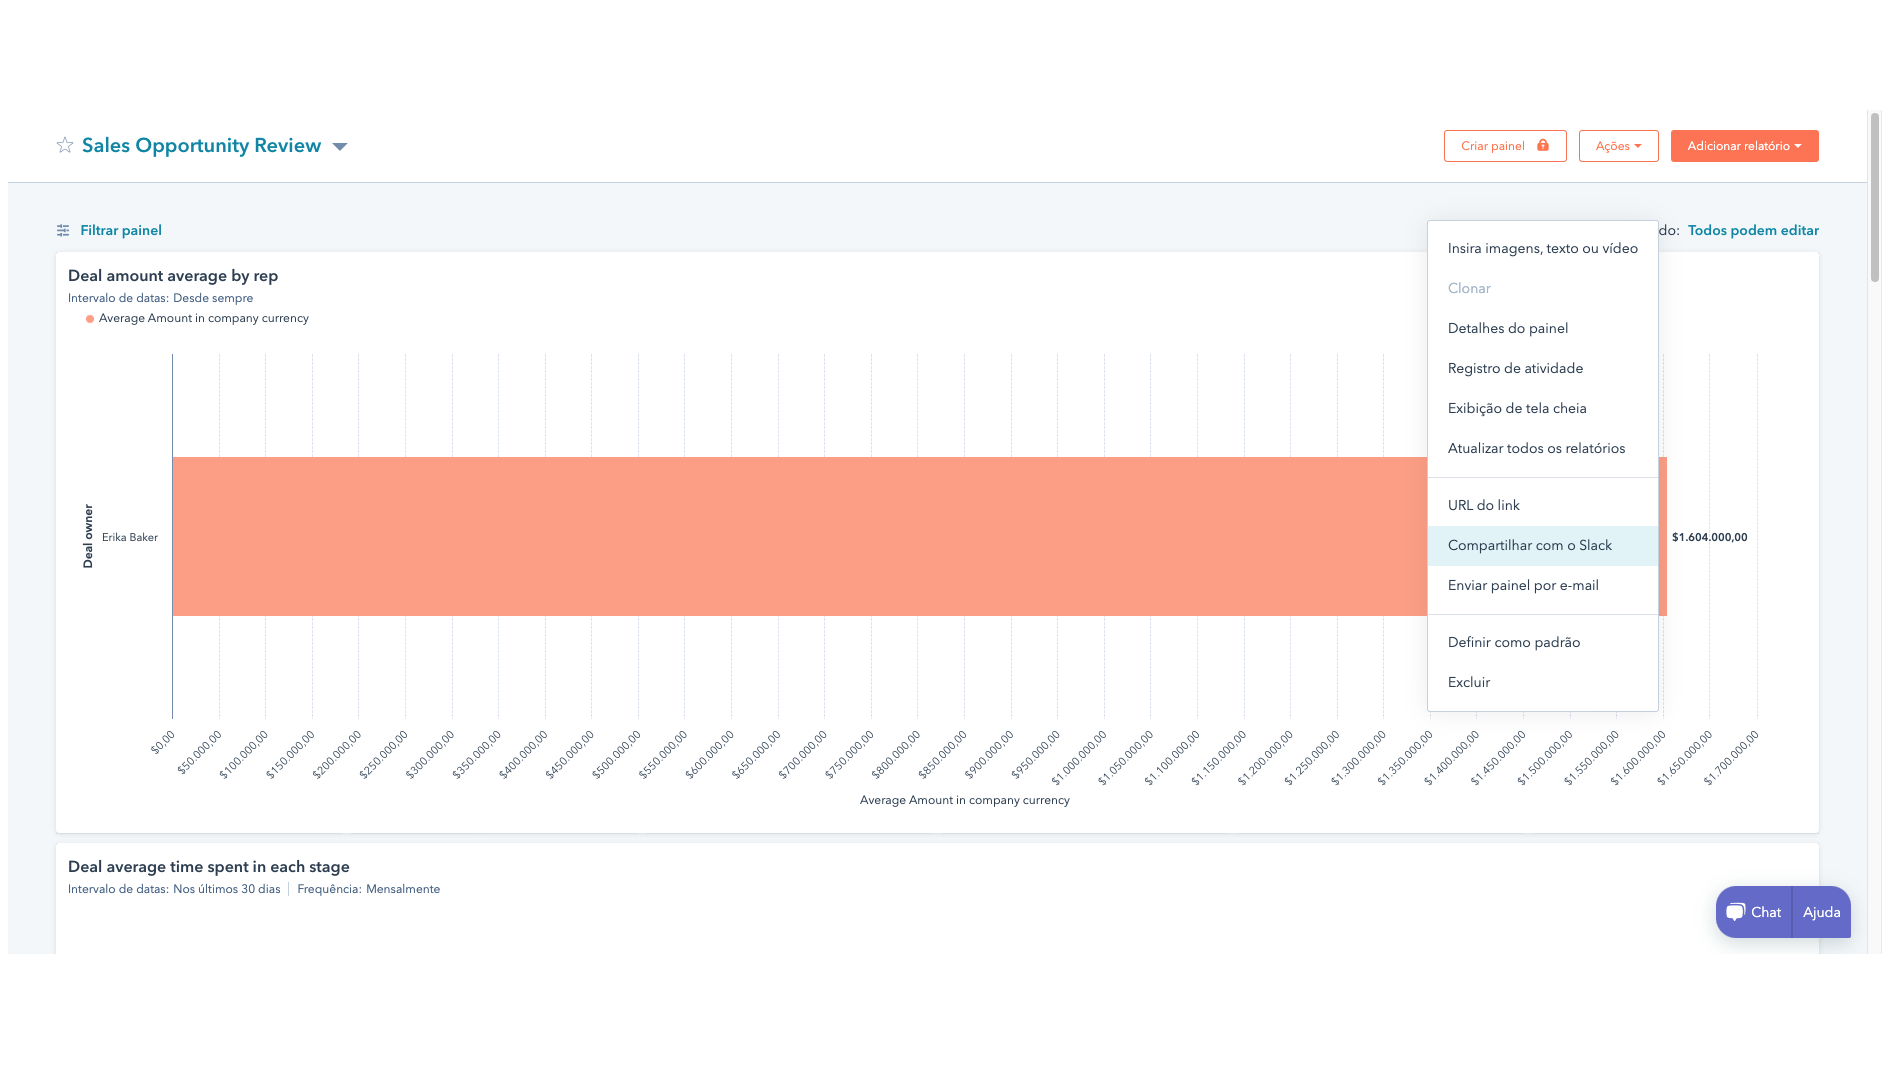Choose Detalhes do painel menu entry

(x=1542, y=329)
